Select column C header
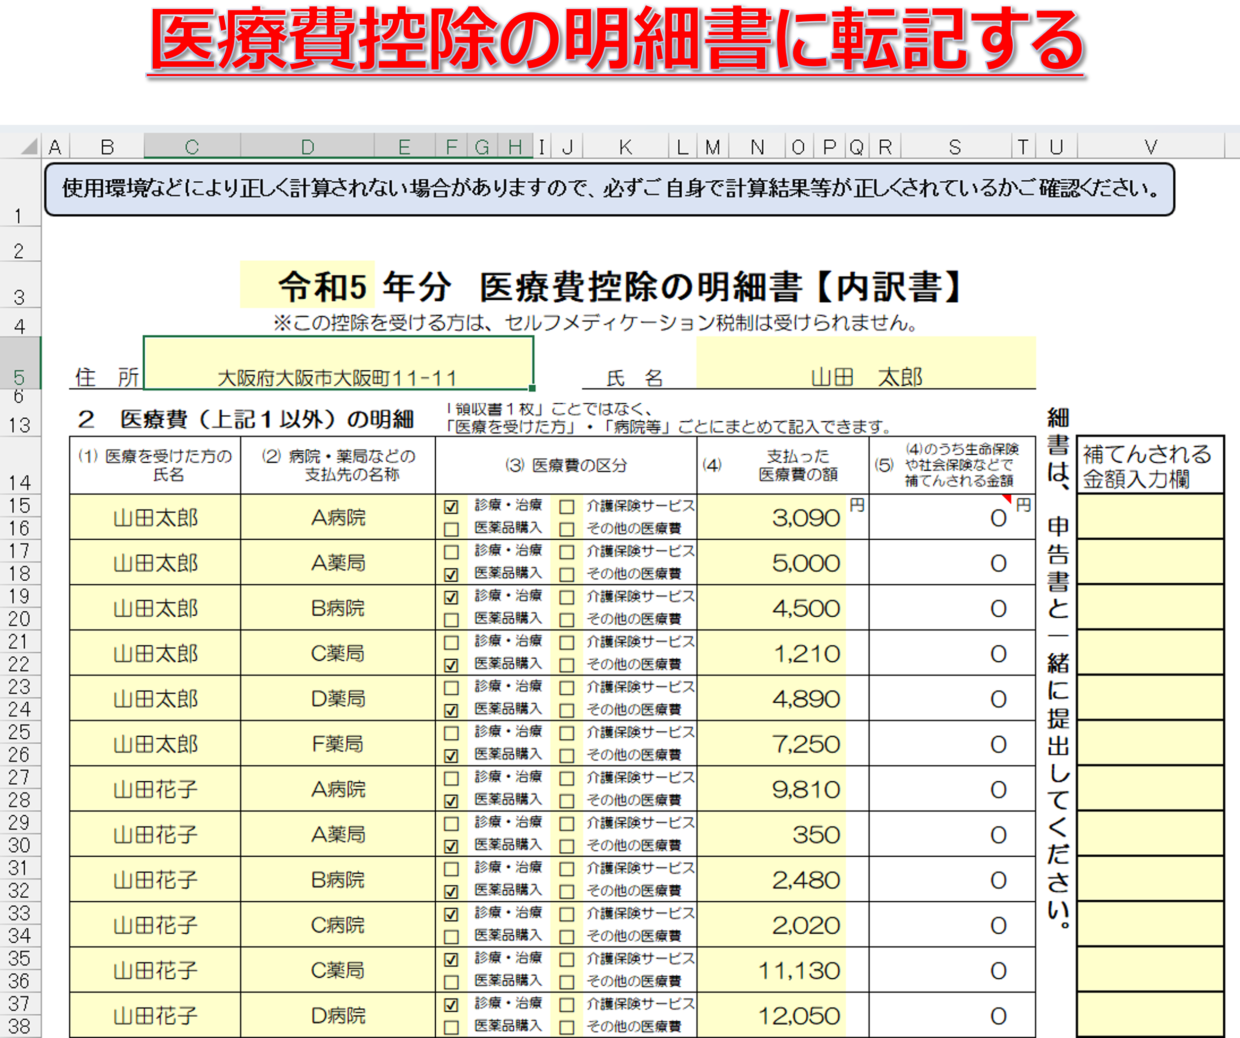Viewport: 1240px width, 1038px height. point(191,147)
